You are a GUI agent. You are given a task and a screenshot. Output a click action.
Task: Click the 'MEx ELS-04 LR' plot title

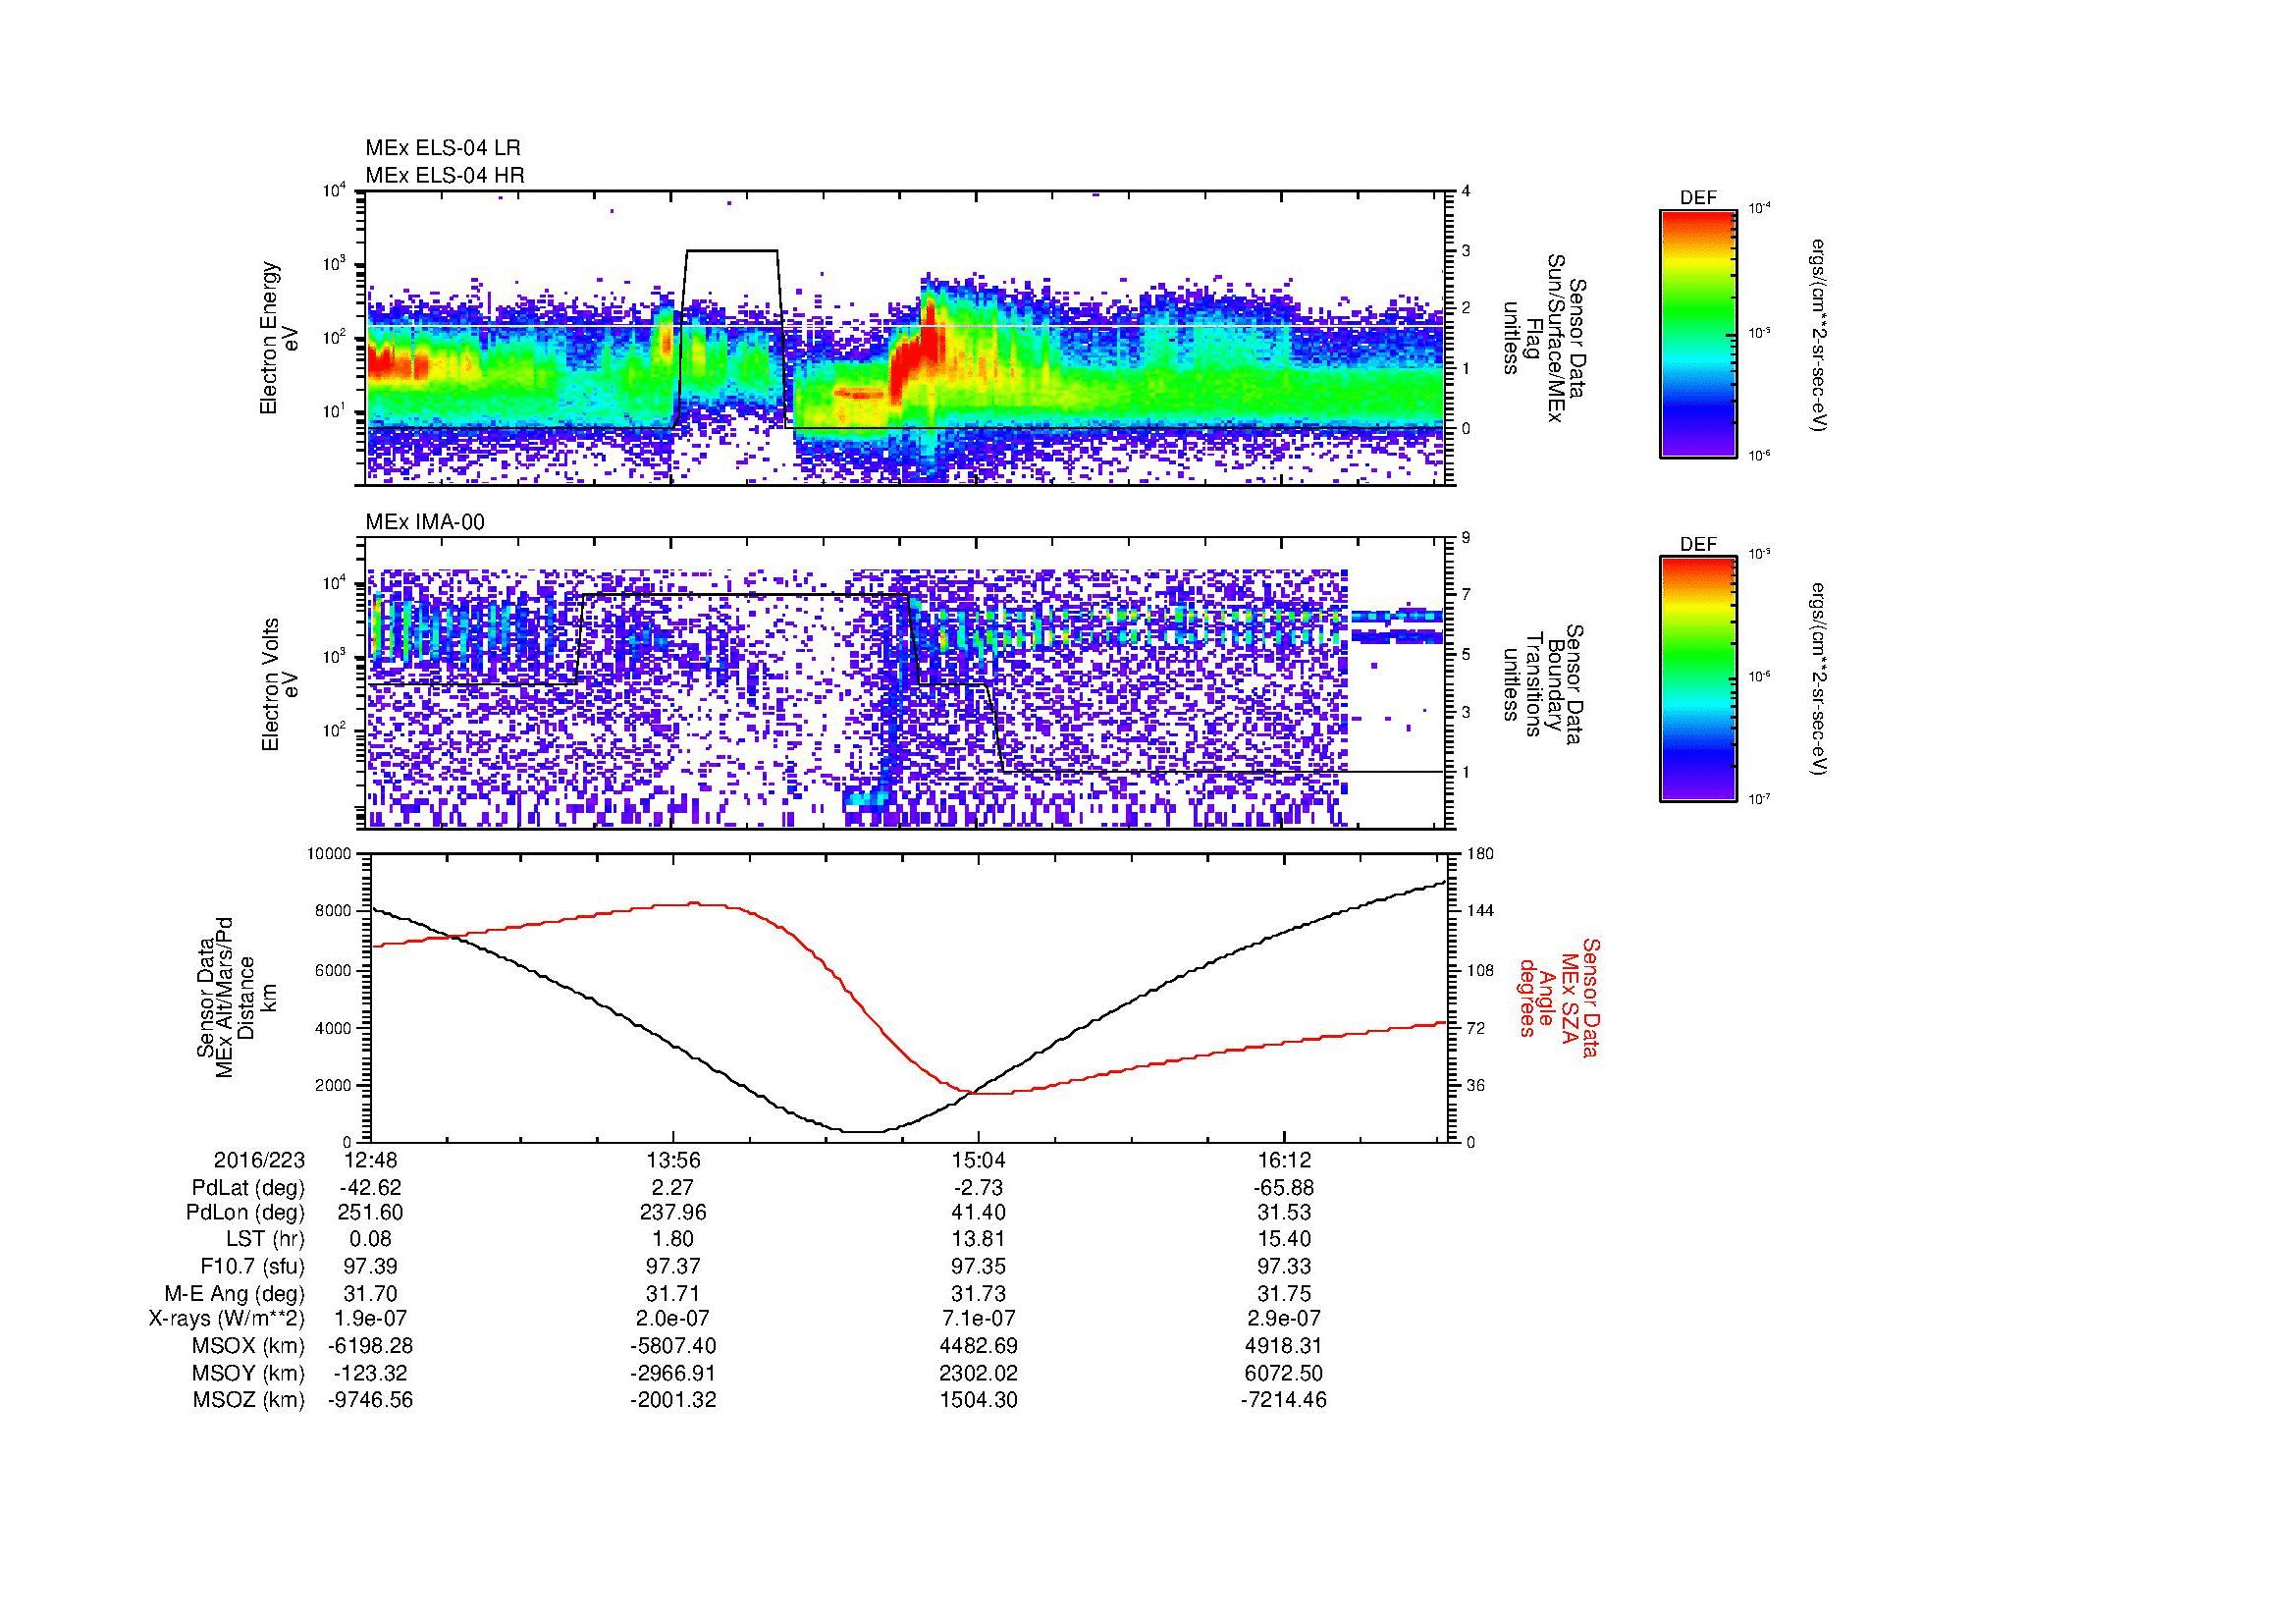pyautogui.click(x=443, y=148)
